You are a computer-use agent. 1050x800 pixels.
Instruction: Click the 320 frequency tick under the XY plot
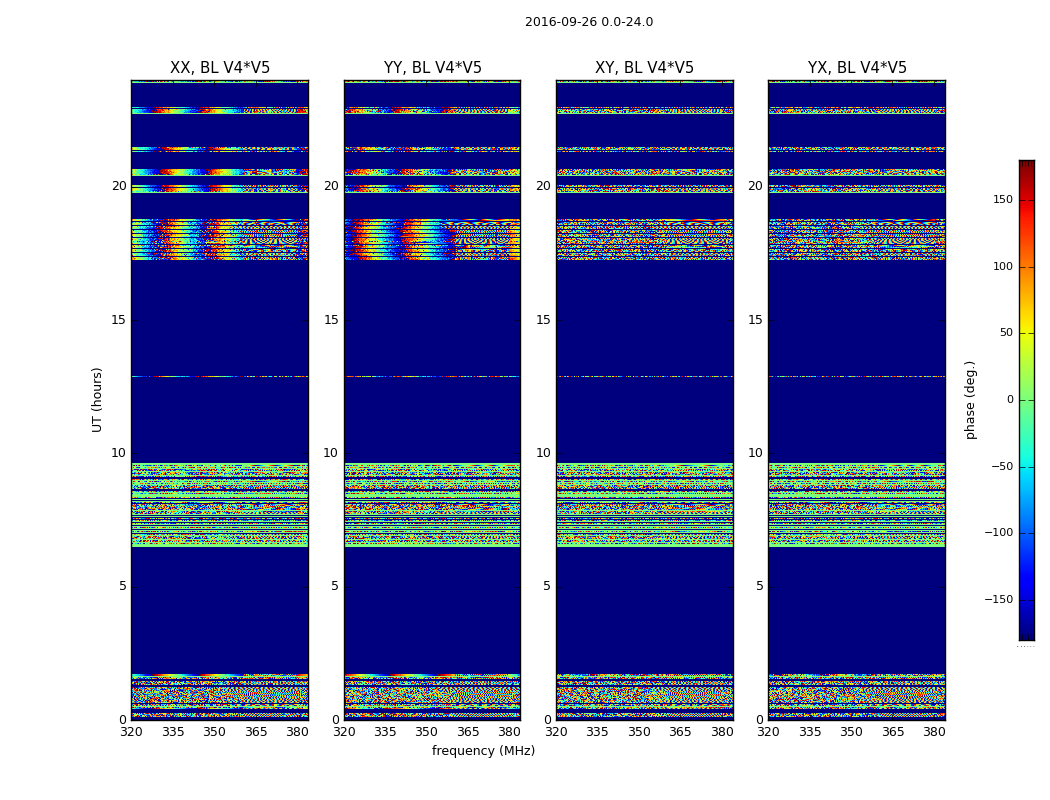coord(556,732)
